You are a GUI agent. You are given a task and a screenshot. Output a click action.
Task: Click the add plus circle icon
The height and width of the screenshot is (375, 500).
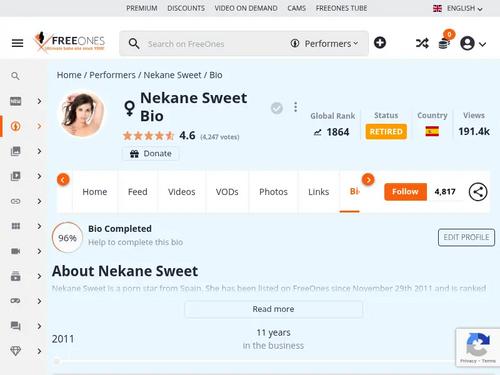tap(380, 43)
